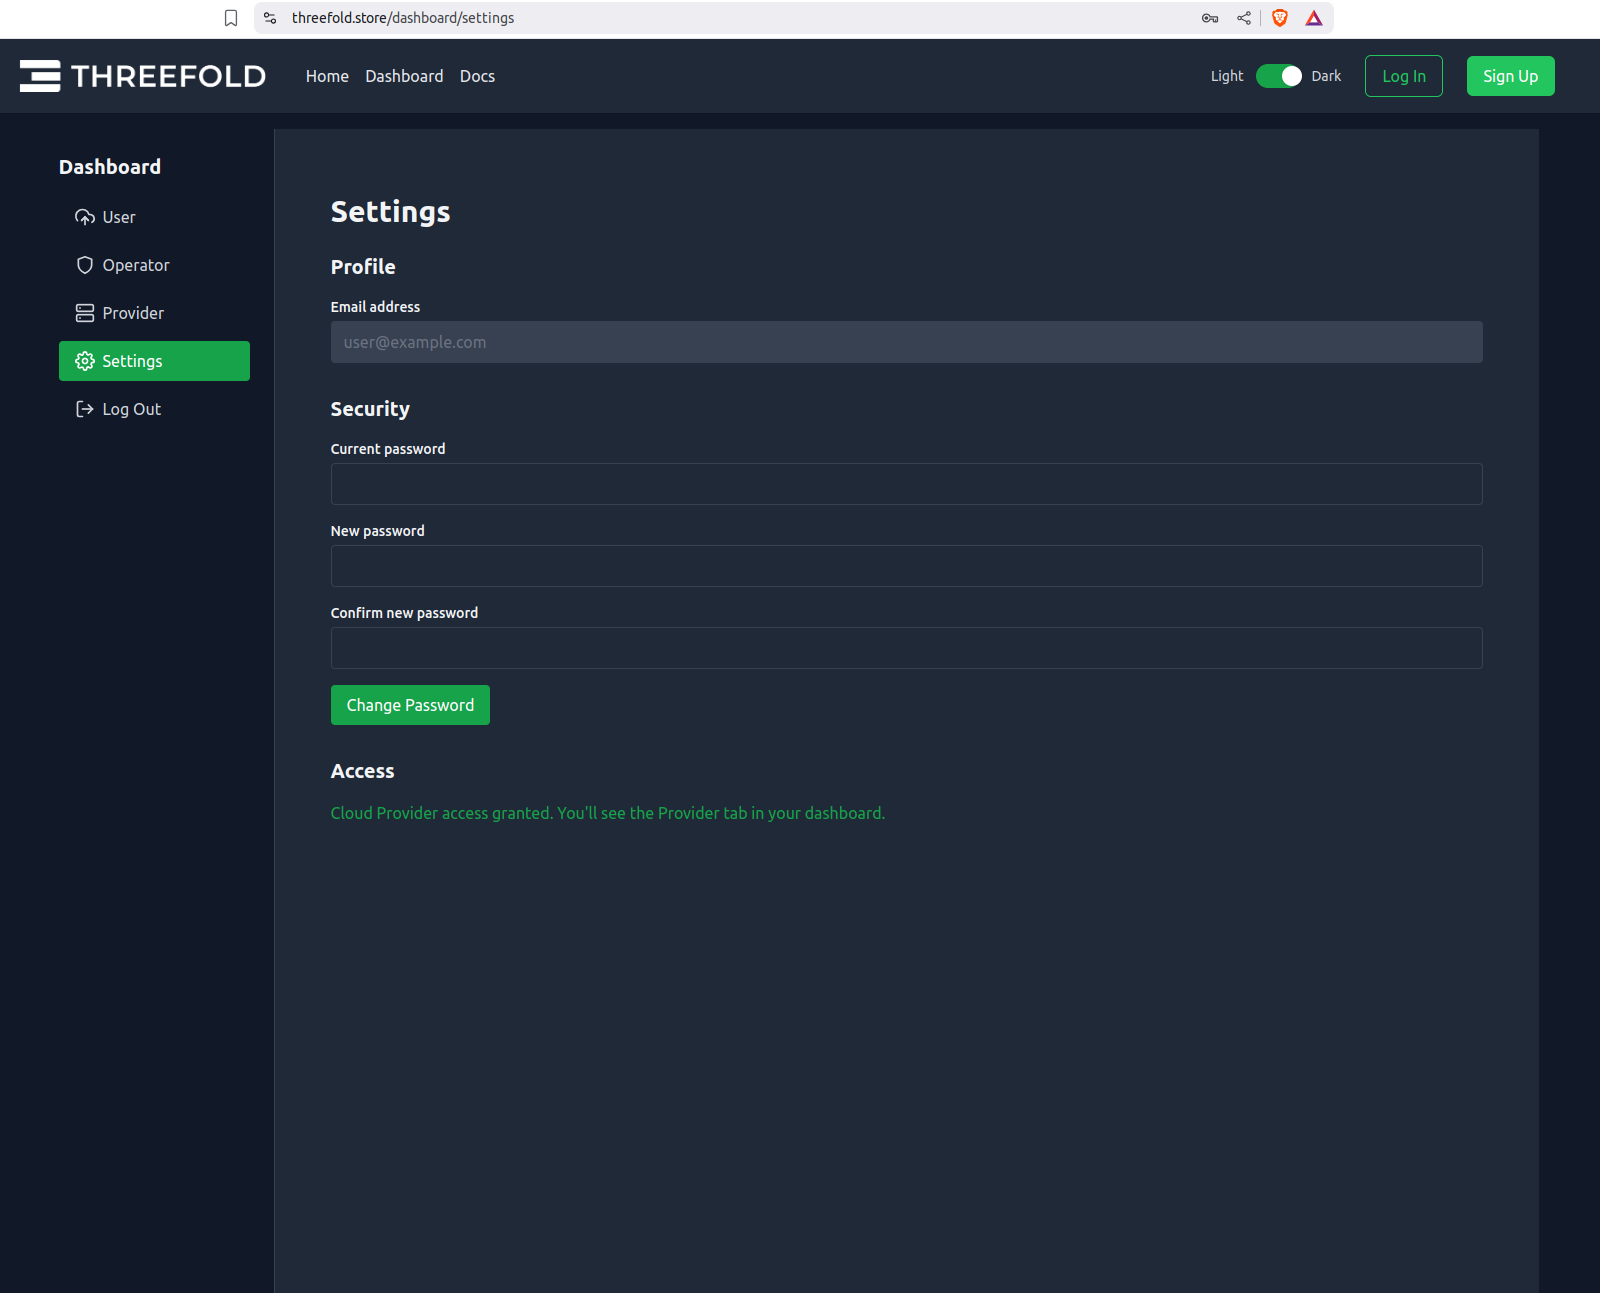Click the Sign Up button
Screen dimensions: 1600x1293
[x=1510, y=76]
